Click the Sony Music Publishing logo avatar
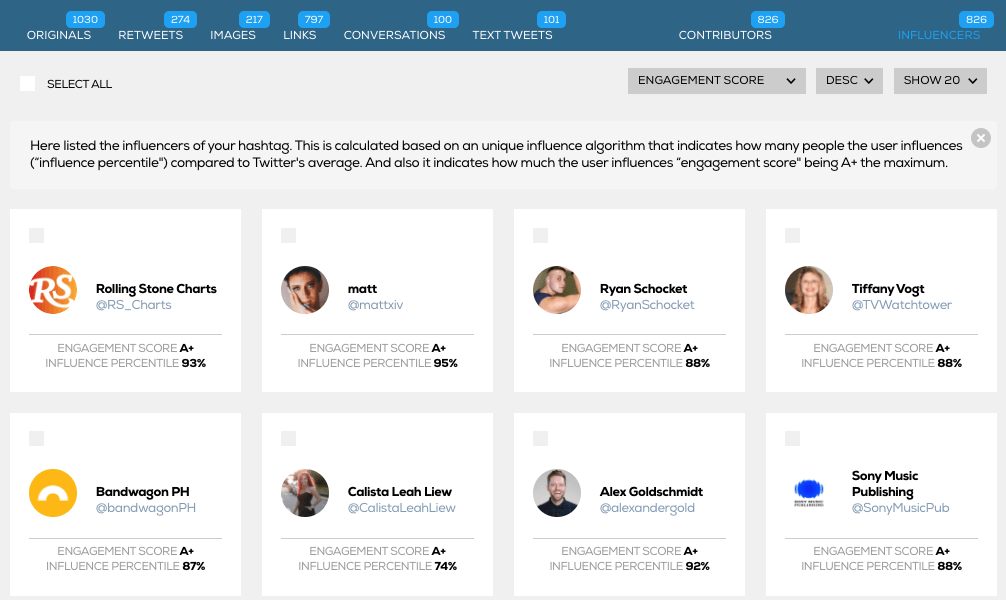Screen dimensions: 1006x600 click(809, 493)
